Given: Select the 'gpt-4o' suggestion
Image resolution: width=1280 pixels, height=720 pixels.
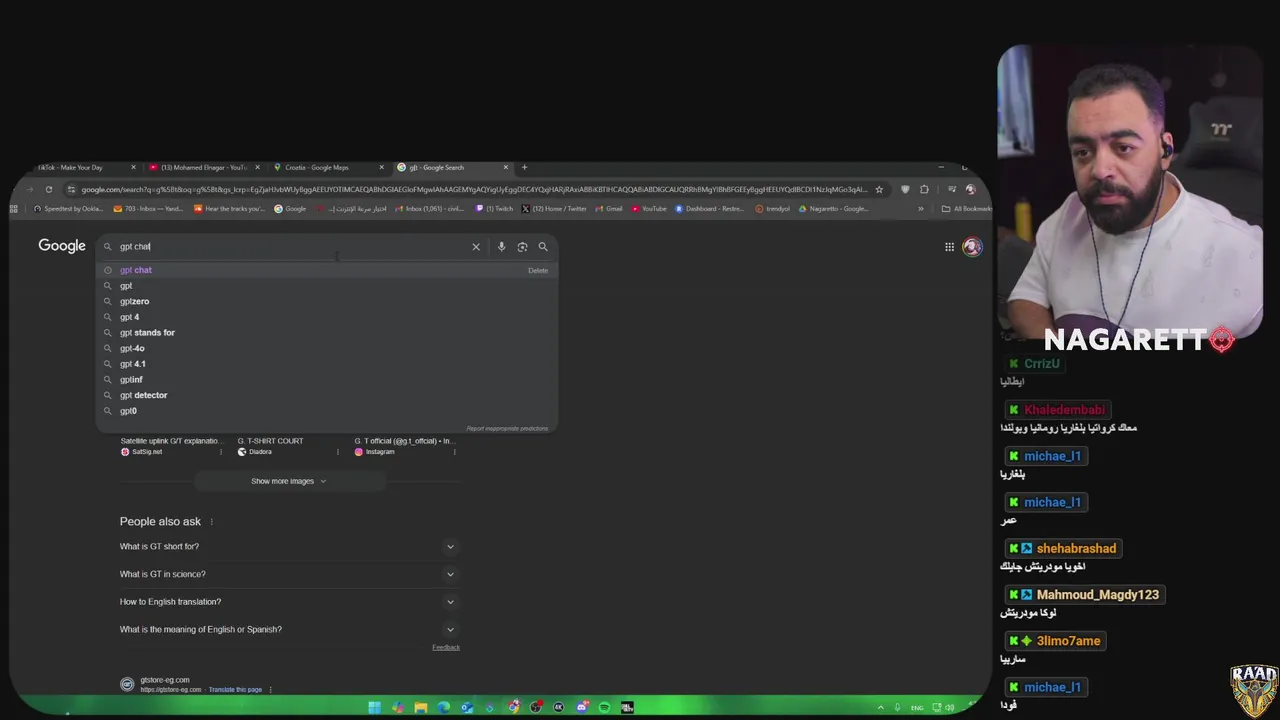Looking at the screenshot, I should pos(326,348).
